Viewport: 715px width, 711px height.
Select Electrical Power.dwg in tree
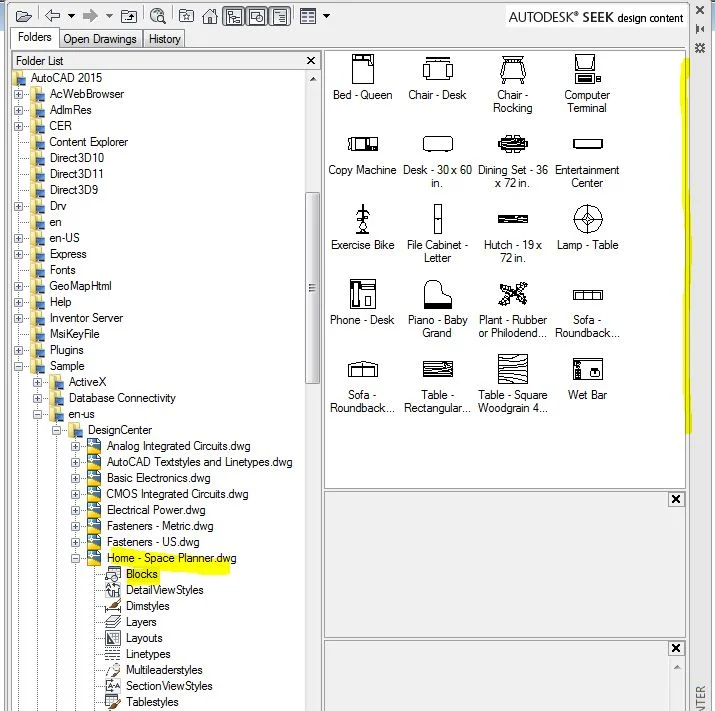(x=156, y=510)
